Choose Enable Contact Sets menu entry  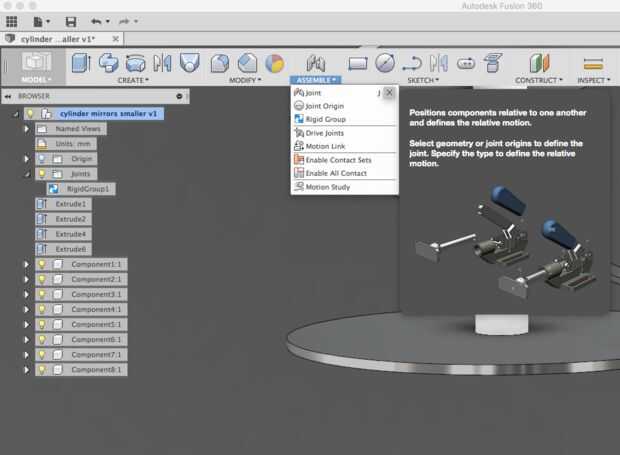(344, 160)
